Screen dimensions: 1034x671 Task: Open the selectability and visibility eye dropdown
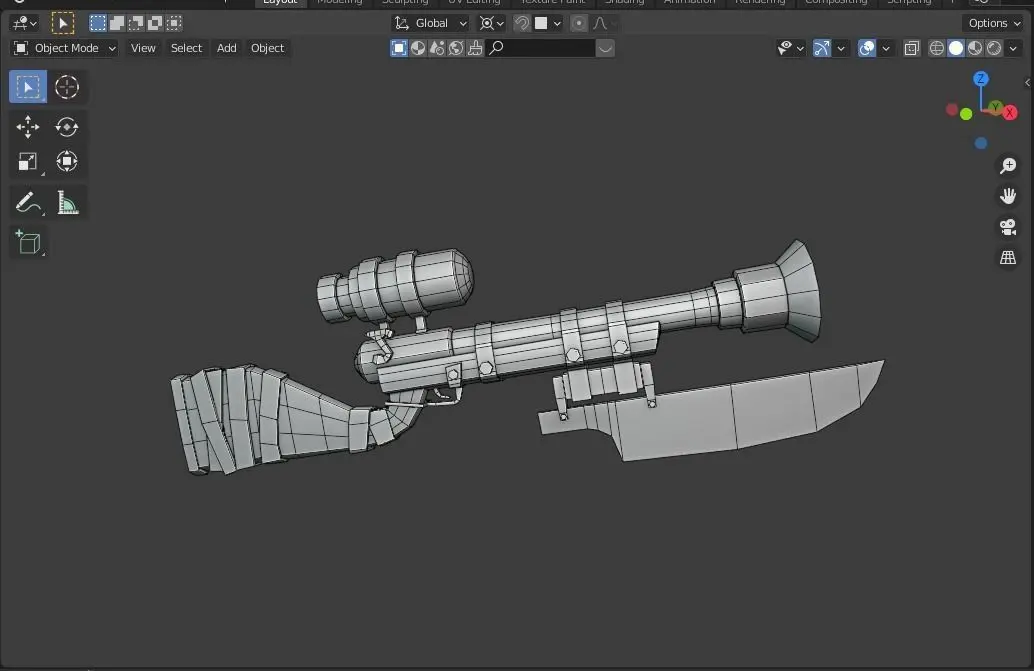coord(791,48)
